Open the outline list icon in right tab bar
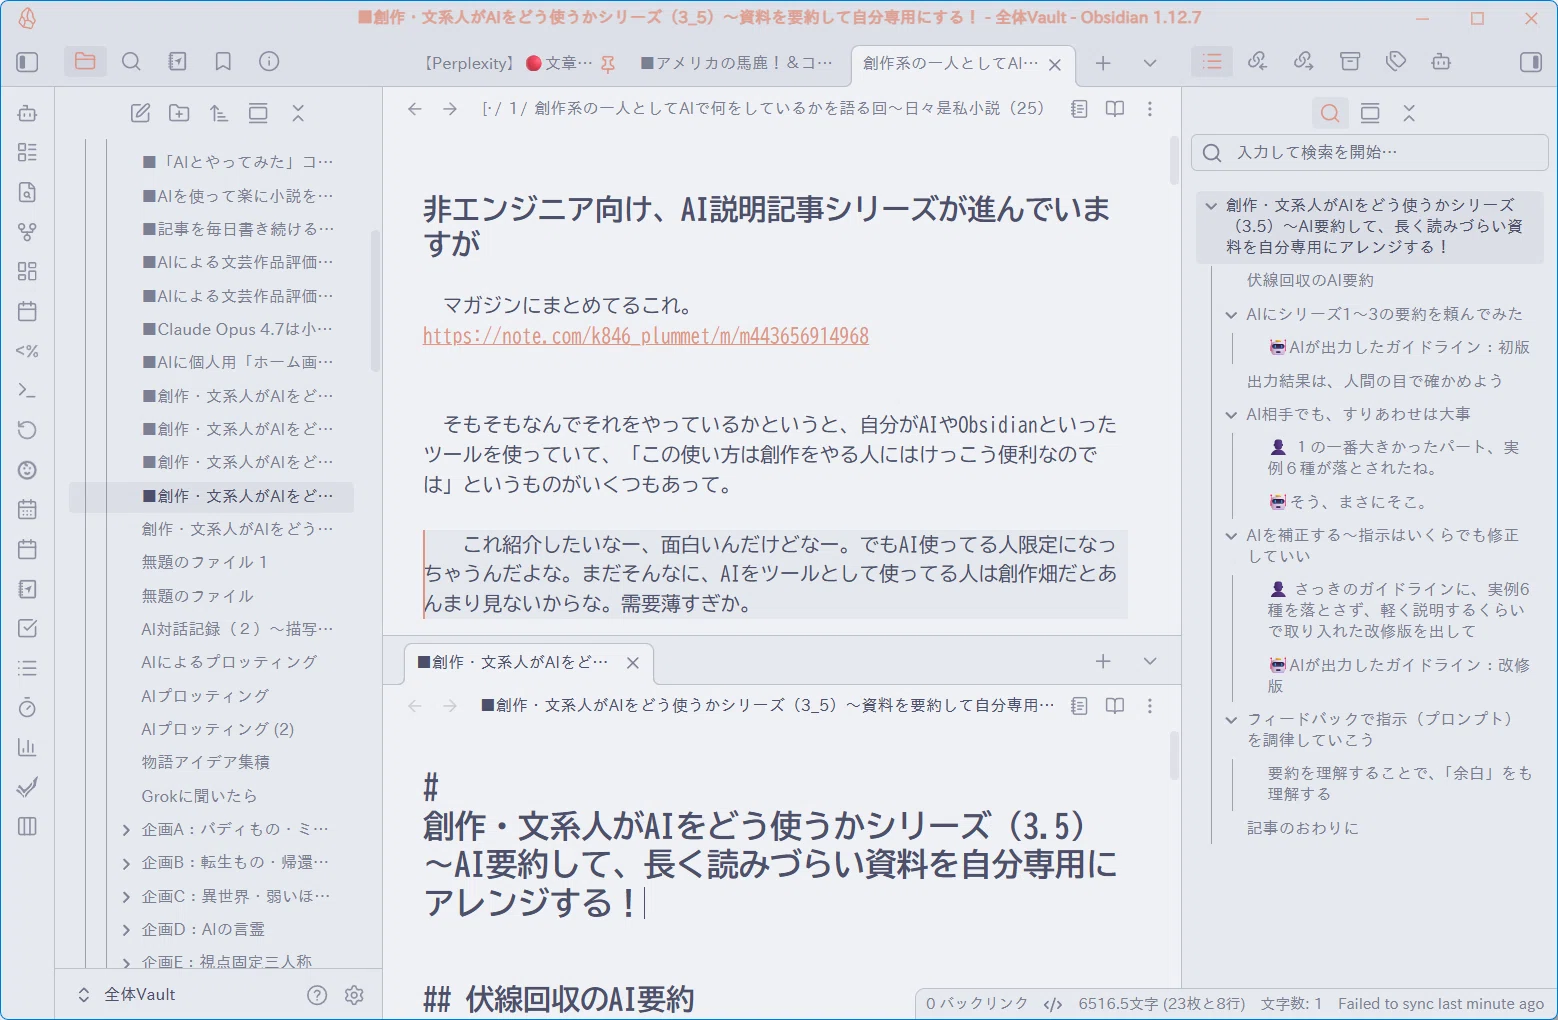This screenshot has width=1558, height=1020. (x=1212, y=62)
